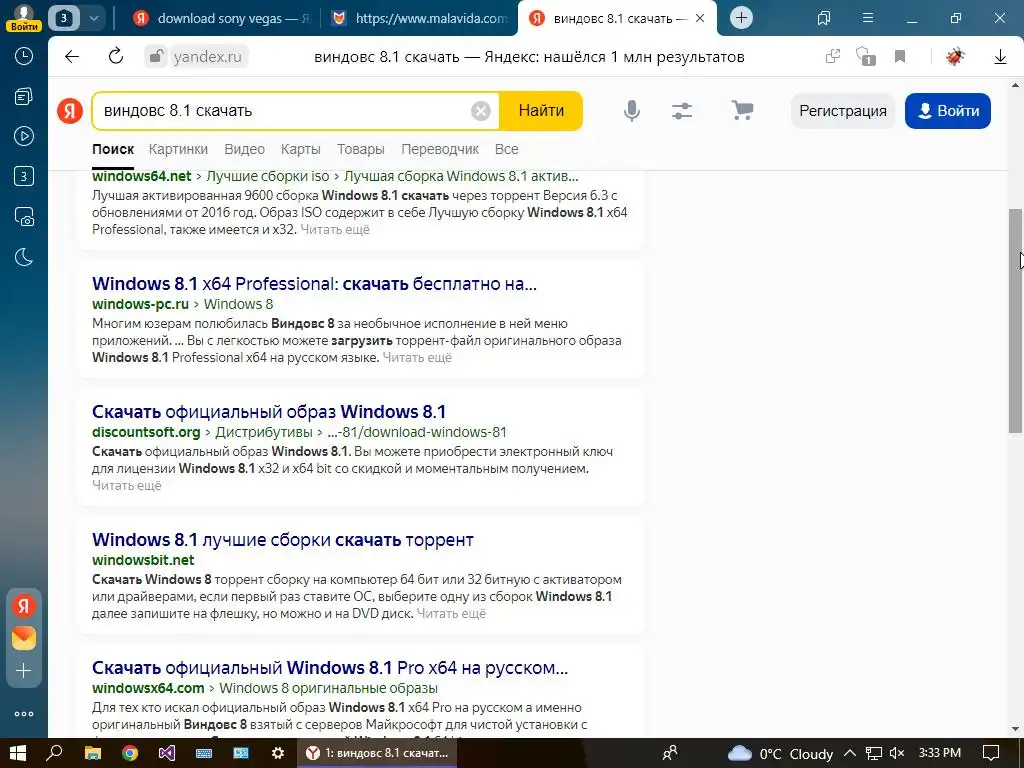Open the bookmarks collections icon in title bar

click(x=824, y=18)
